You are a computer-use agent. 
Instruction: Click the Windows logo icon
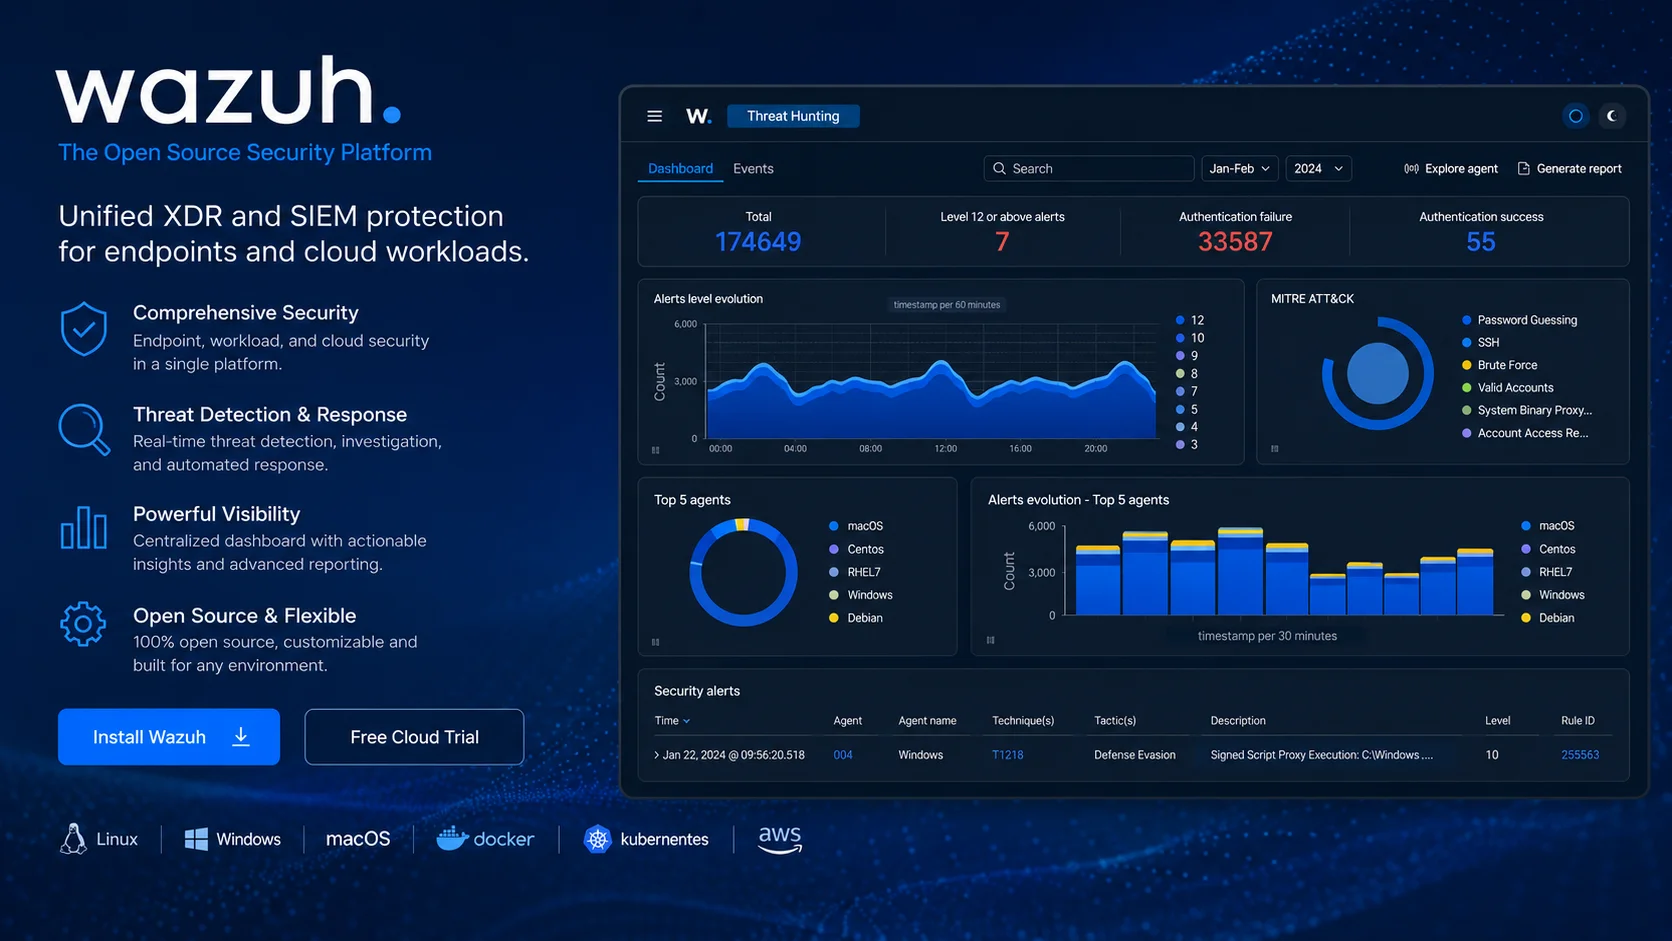coord(196,839)
